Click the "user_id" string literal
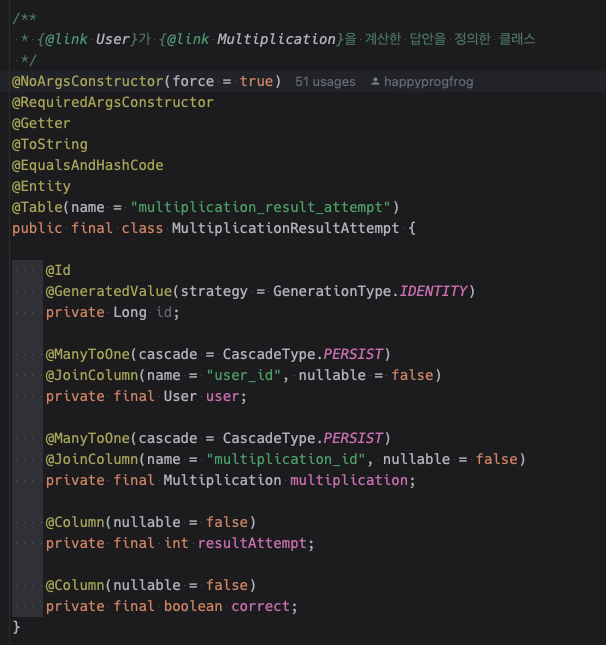Viewport: 606px width, 645px height. (x=244, y=375)
